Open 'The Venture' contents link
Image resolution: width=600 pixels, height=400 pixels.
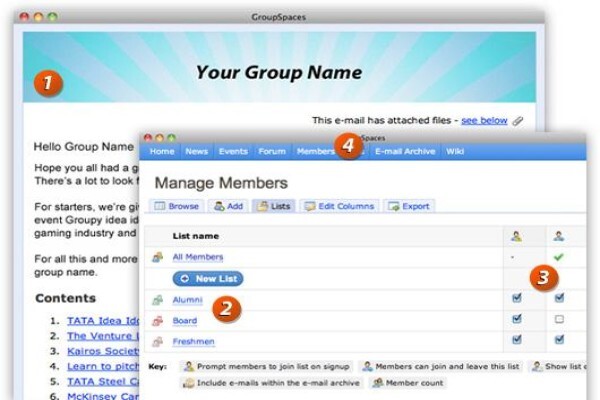103,336
